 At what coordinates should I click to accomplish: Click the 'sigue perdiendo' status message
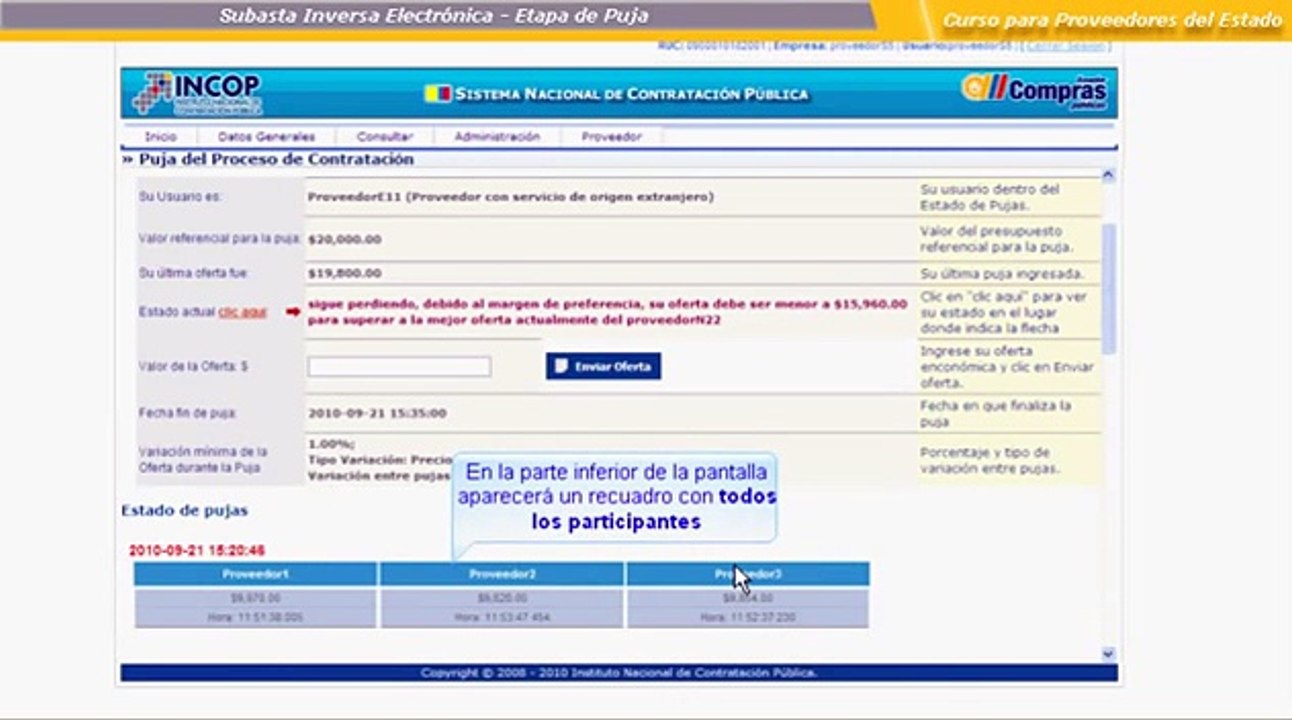pos(607,312)
